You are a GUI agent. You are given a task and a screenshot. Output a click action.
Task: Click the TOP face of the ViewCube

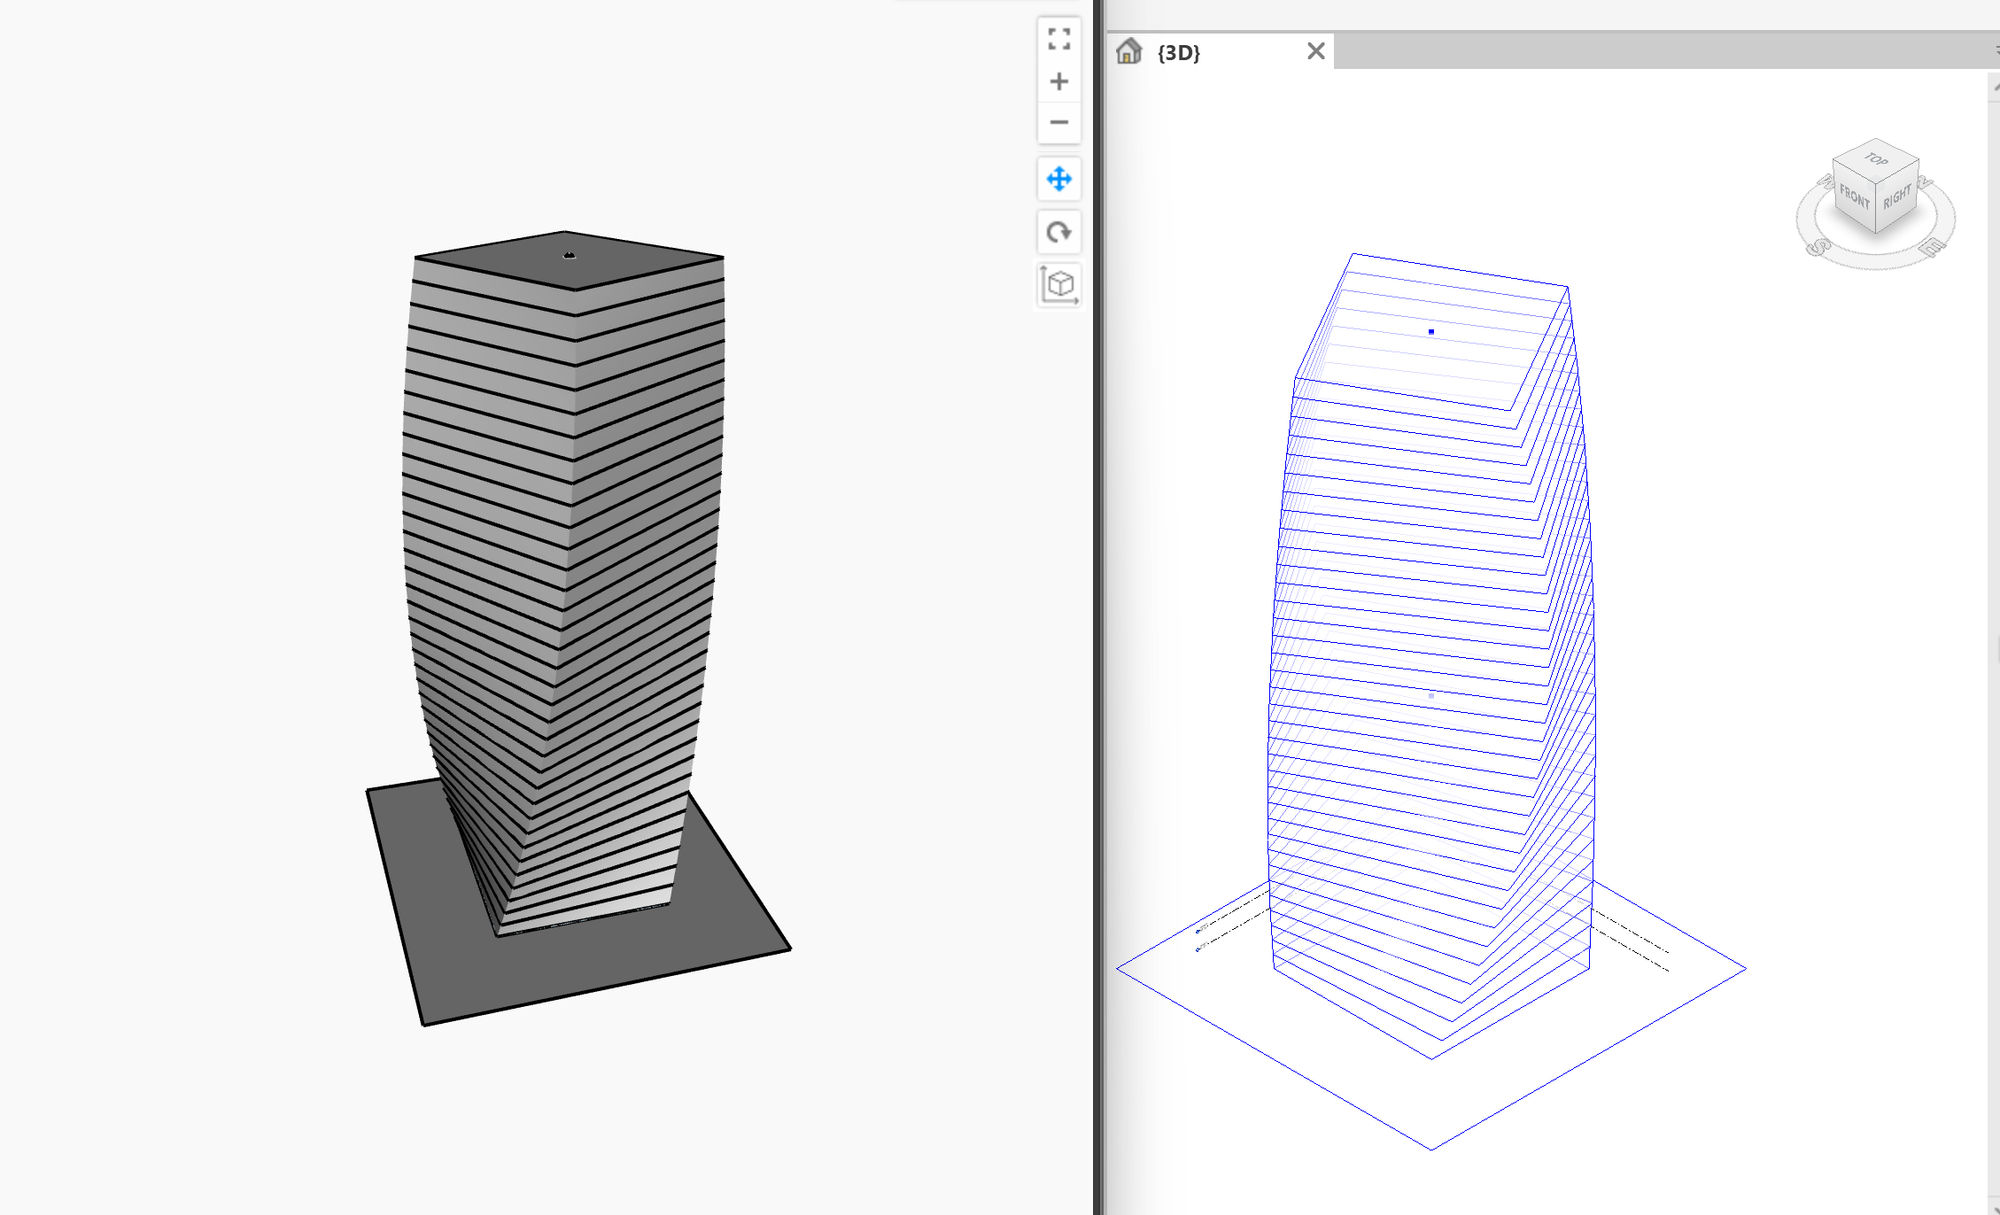[1876, 160]
